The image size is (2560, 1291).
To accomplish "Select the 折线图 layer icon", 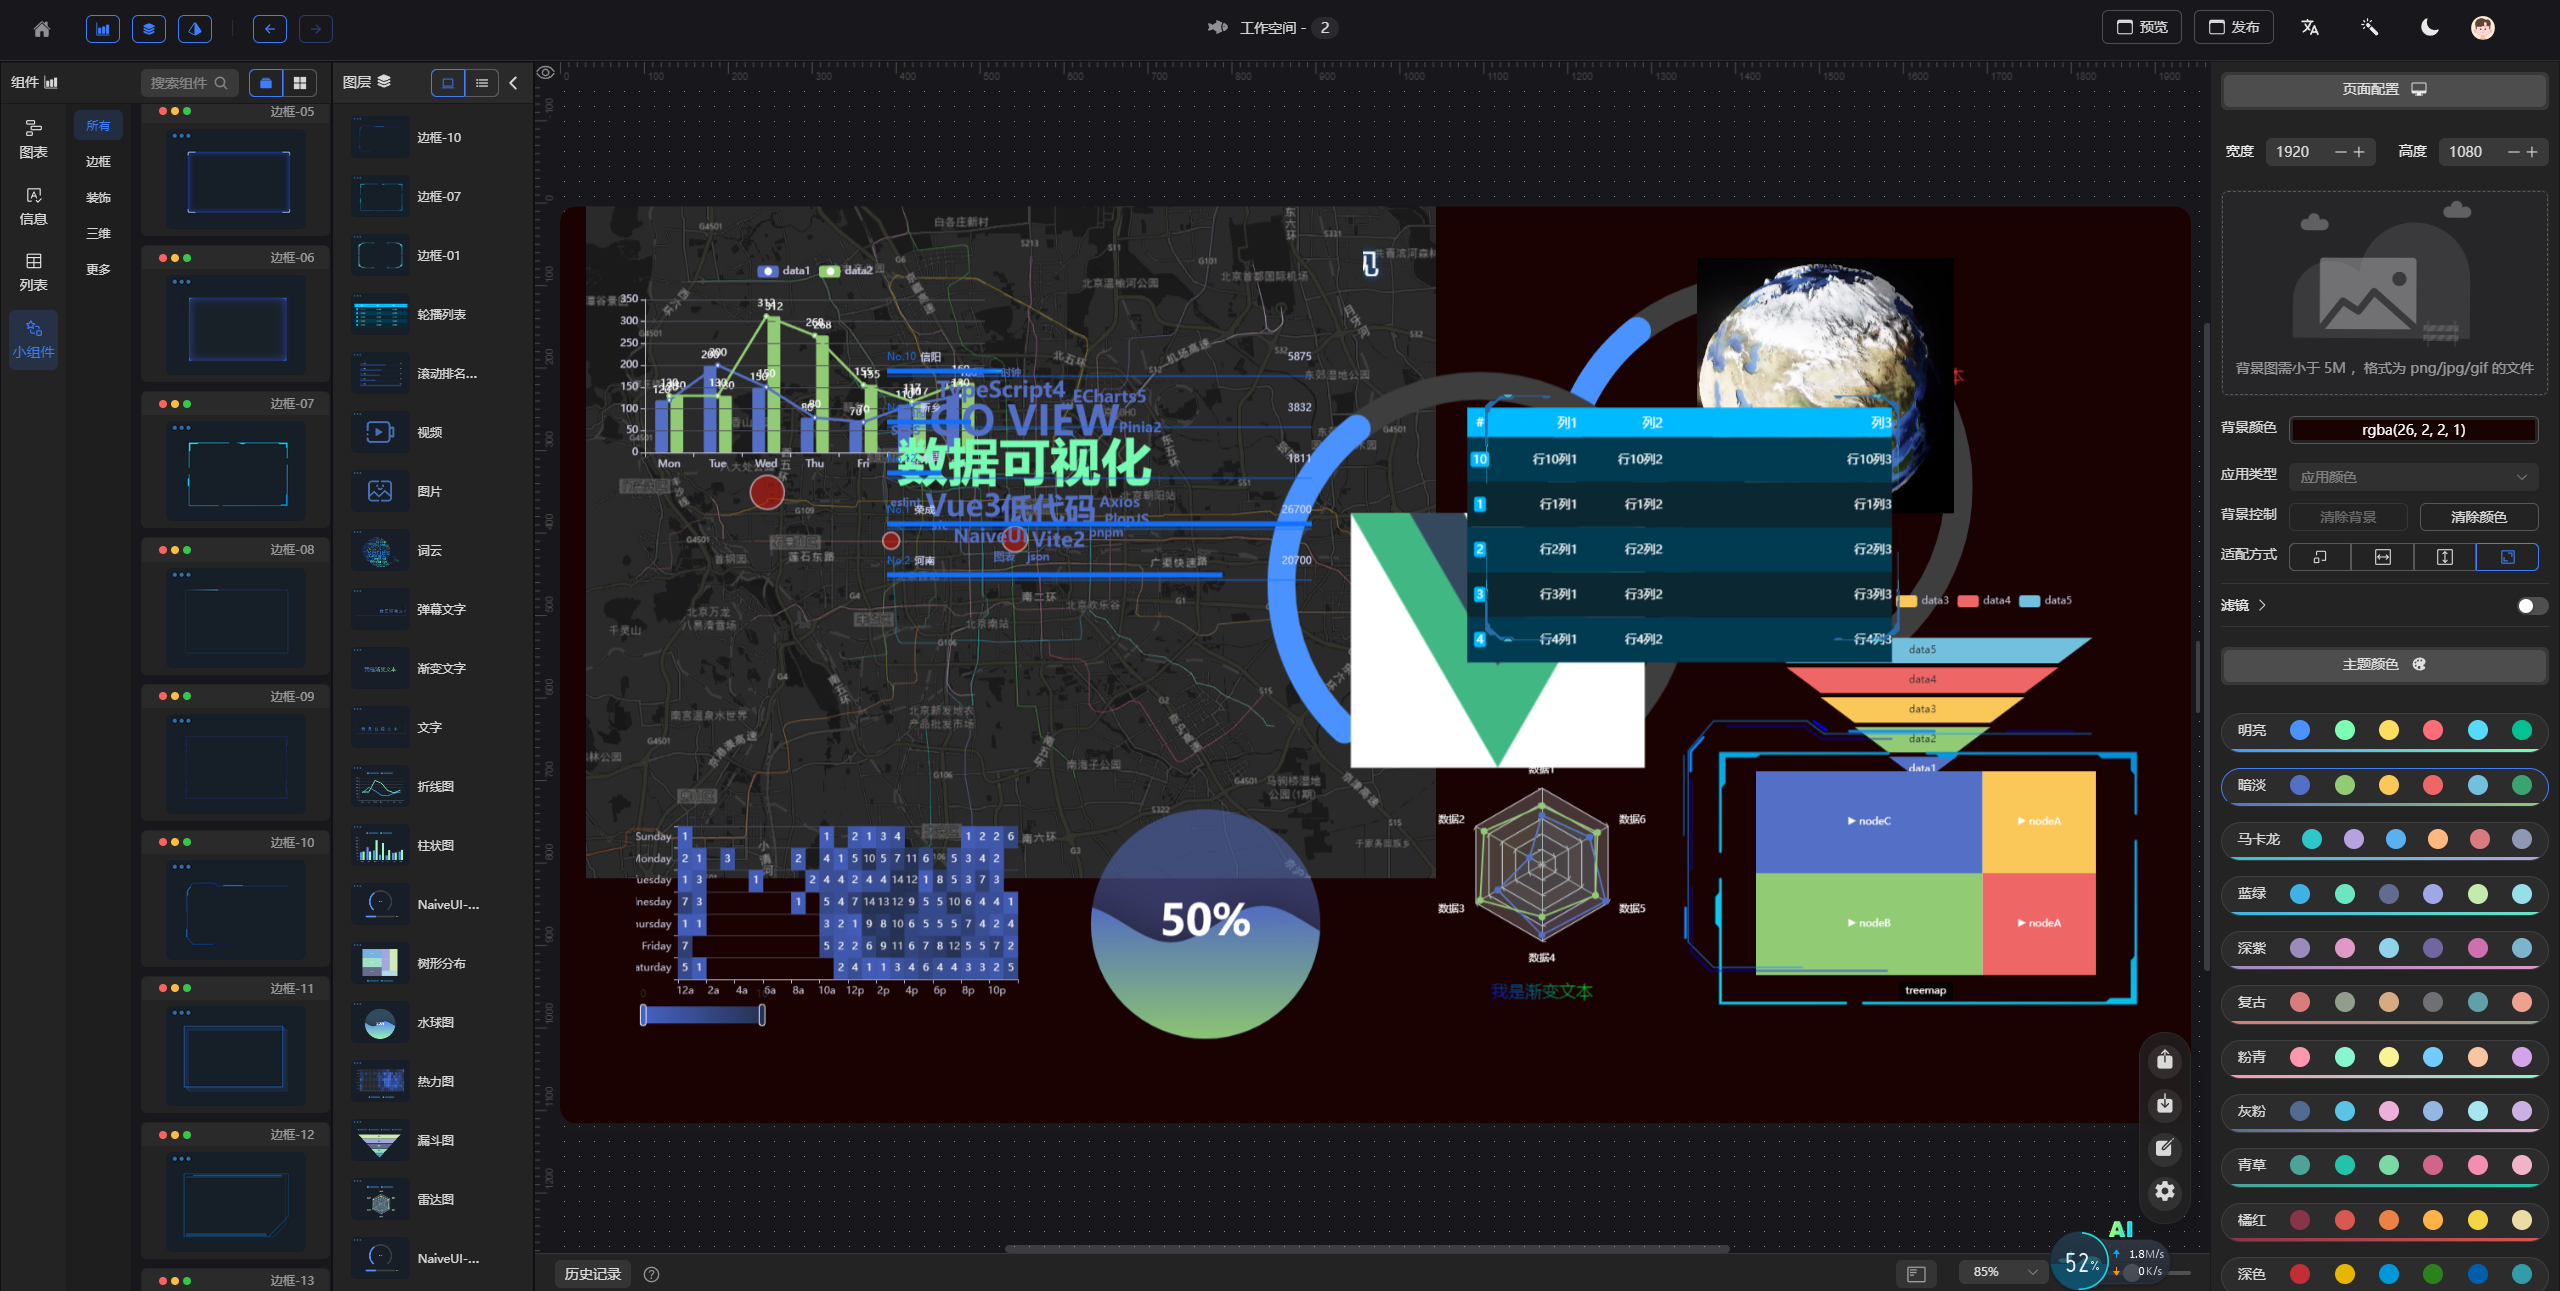I will 380,786.
